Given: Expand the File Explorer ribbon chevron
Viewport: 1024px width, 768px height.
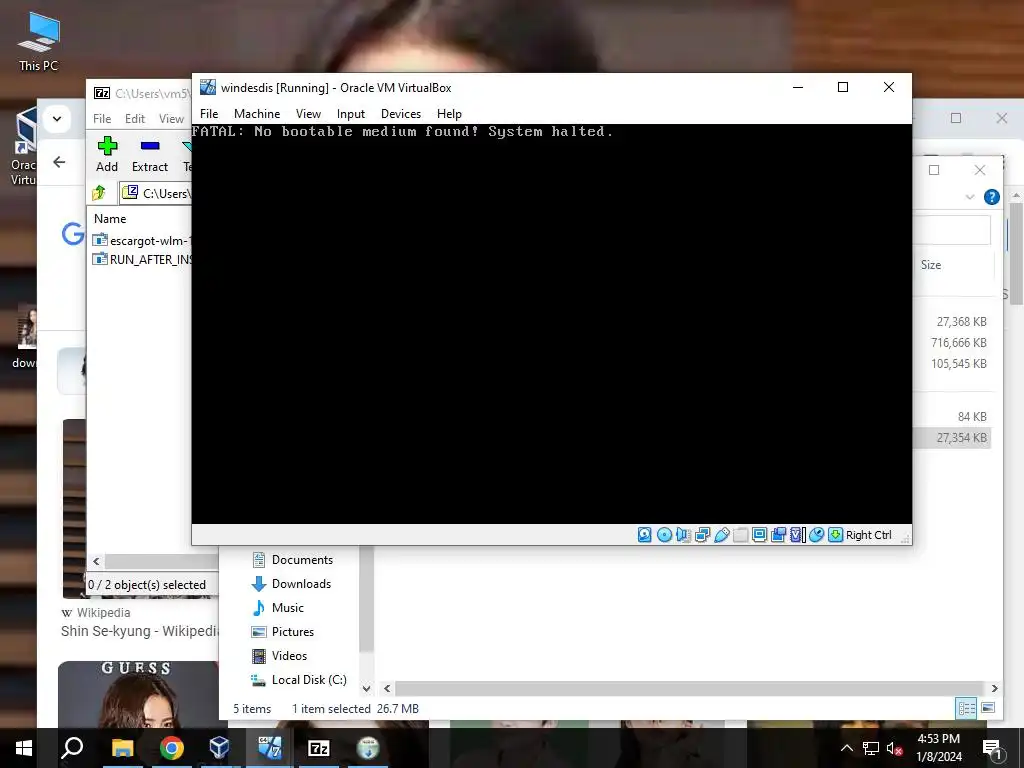Looking at the screenshot, I should point(970,197).
